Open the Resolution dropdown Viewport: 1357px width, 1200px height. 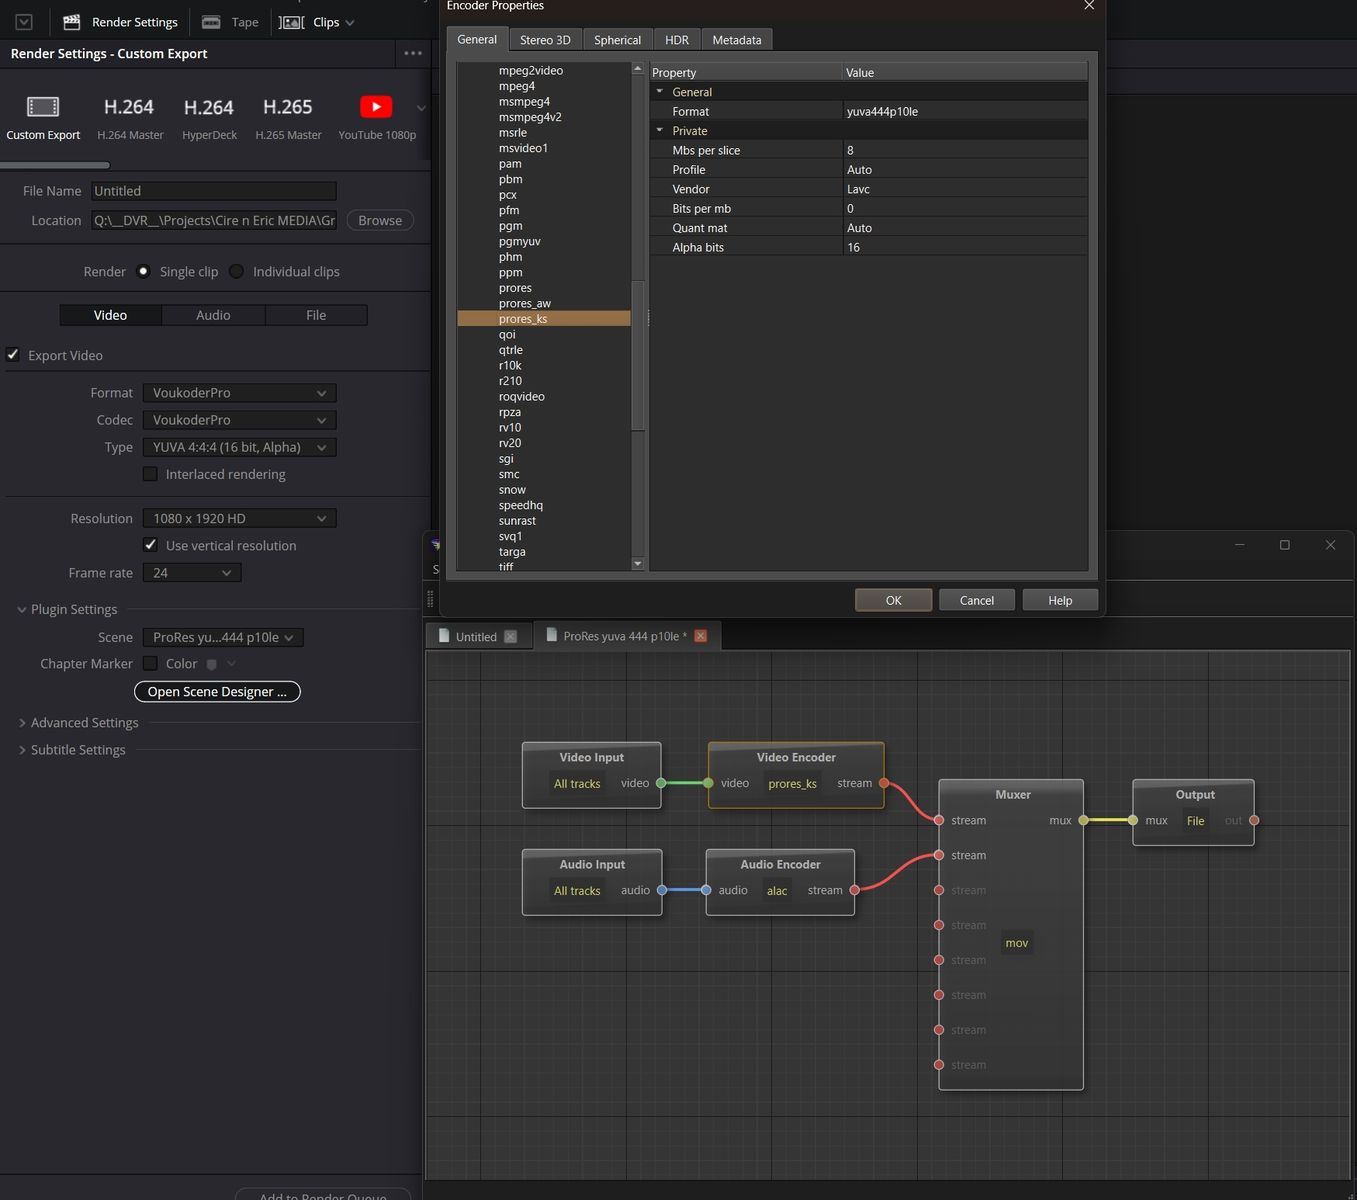coord(239,518)
